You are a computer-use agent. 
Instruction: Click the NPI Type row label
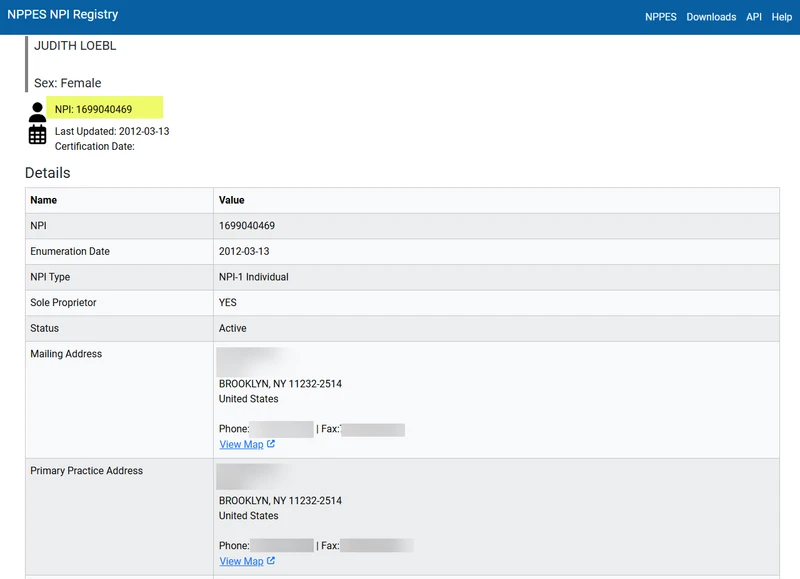pos(50,277)
